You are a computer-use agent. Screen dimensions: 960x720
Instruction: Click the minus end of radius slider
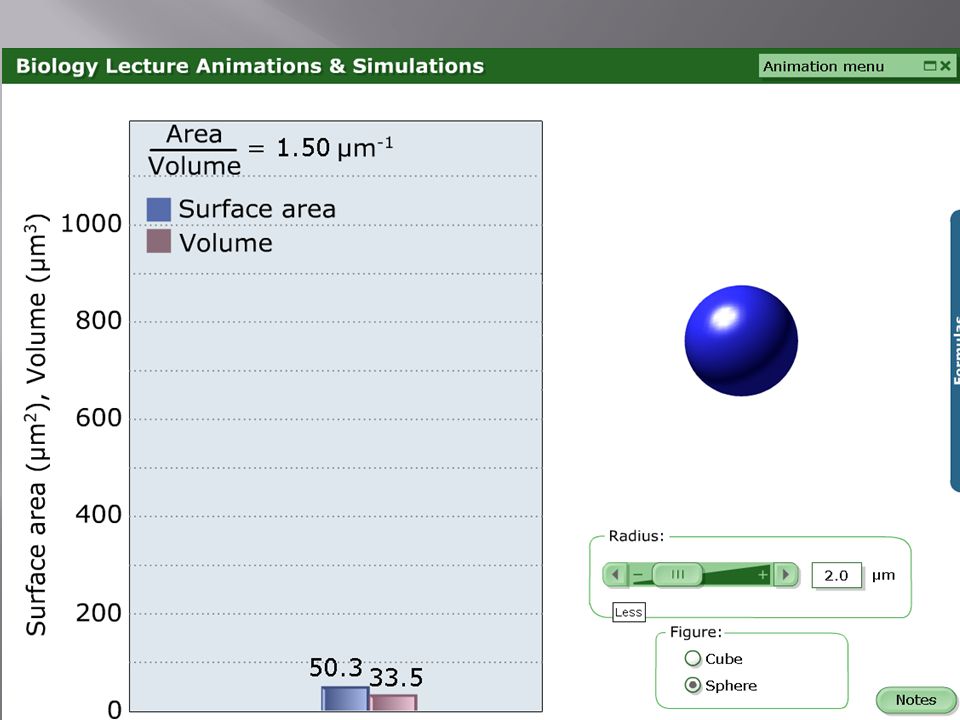pyautogui.click(x=638, y=575)
